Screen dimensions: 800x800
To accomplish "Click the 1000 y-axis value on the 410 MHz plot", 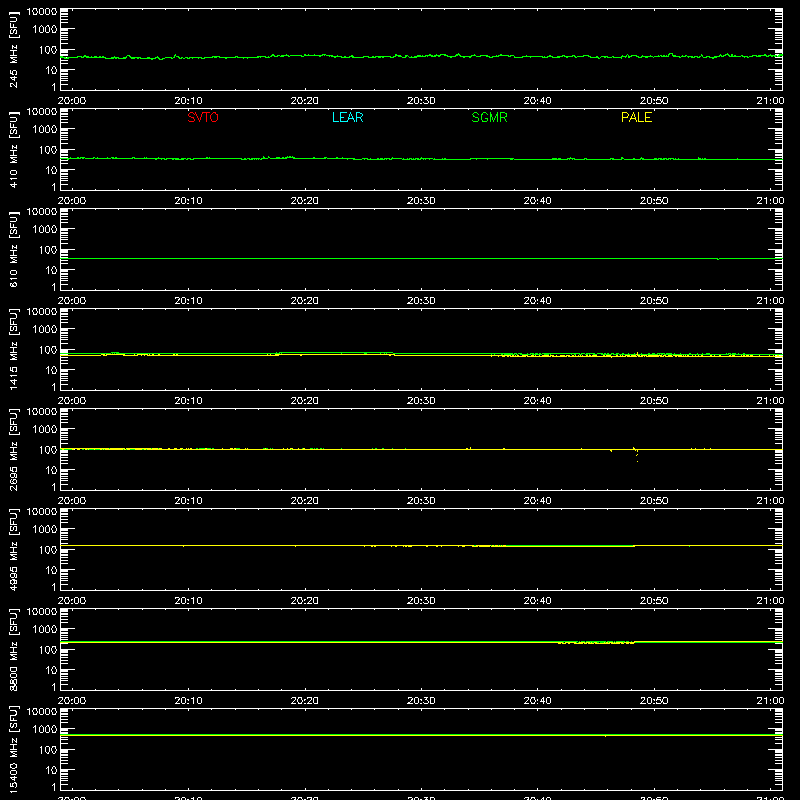I will point(45,130).
